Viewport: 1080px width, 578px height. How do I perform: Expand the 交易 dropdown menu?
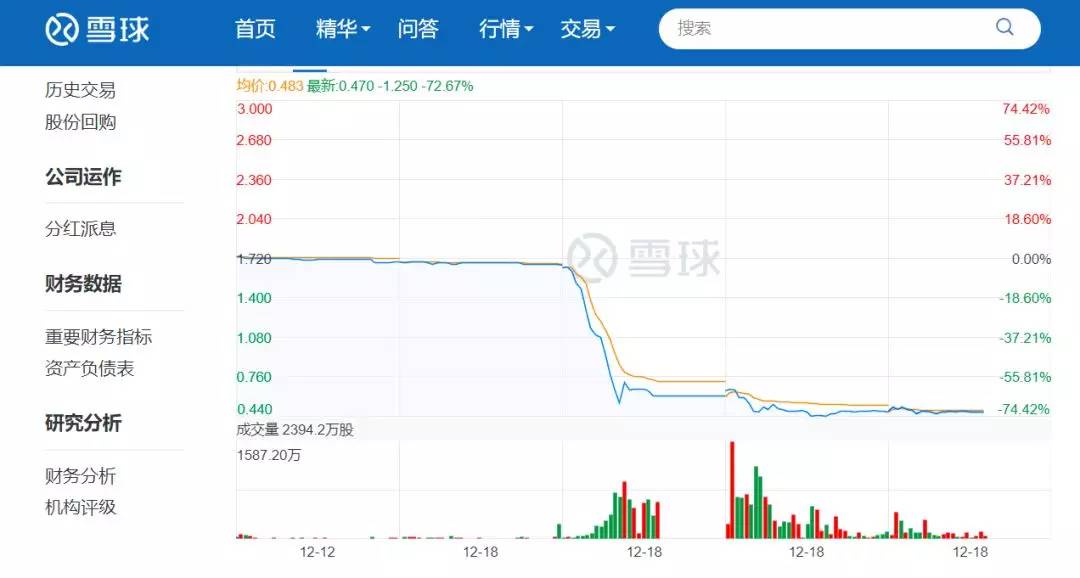tap(588, 28)
